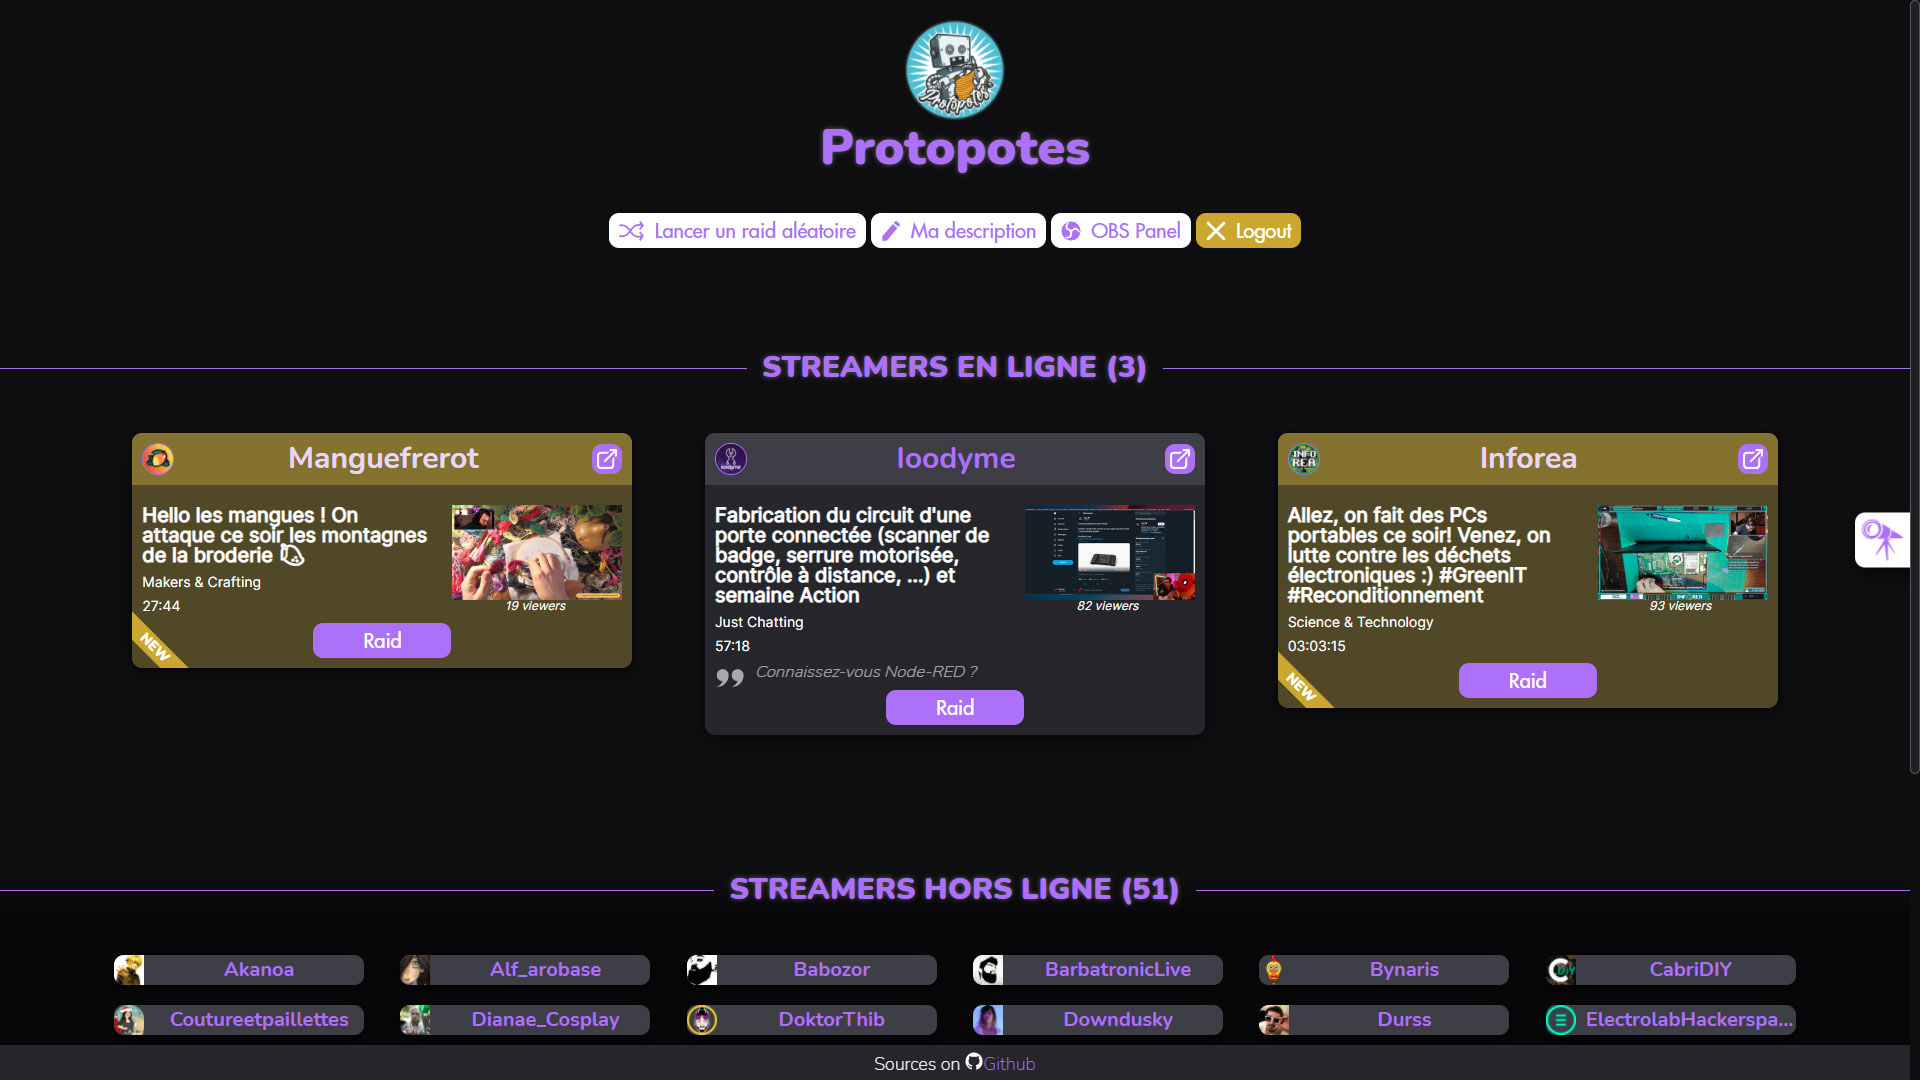Click loodyme's avatar icon

(x=731, y=459)
